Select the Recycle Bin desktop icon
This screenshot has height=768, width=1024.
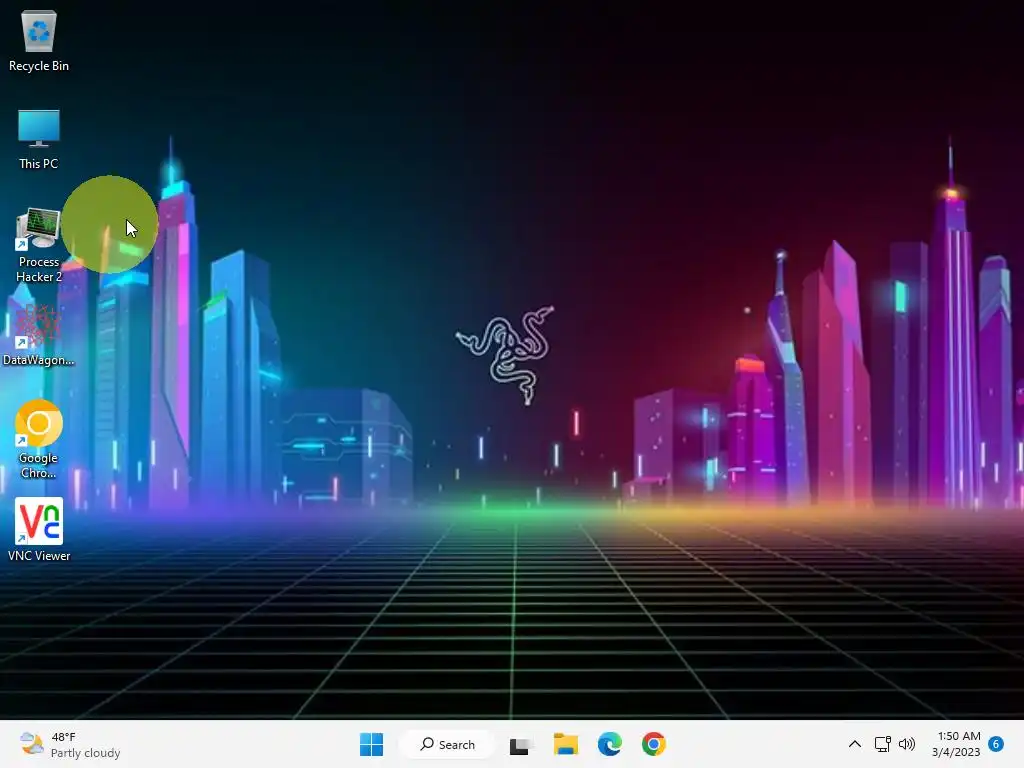(x=39, y=41)
